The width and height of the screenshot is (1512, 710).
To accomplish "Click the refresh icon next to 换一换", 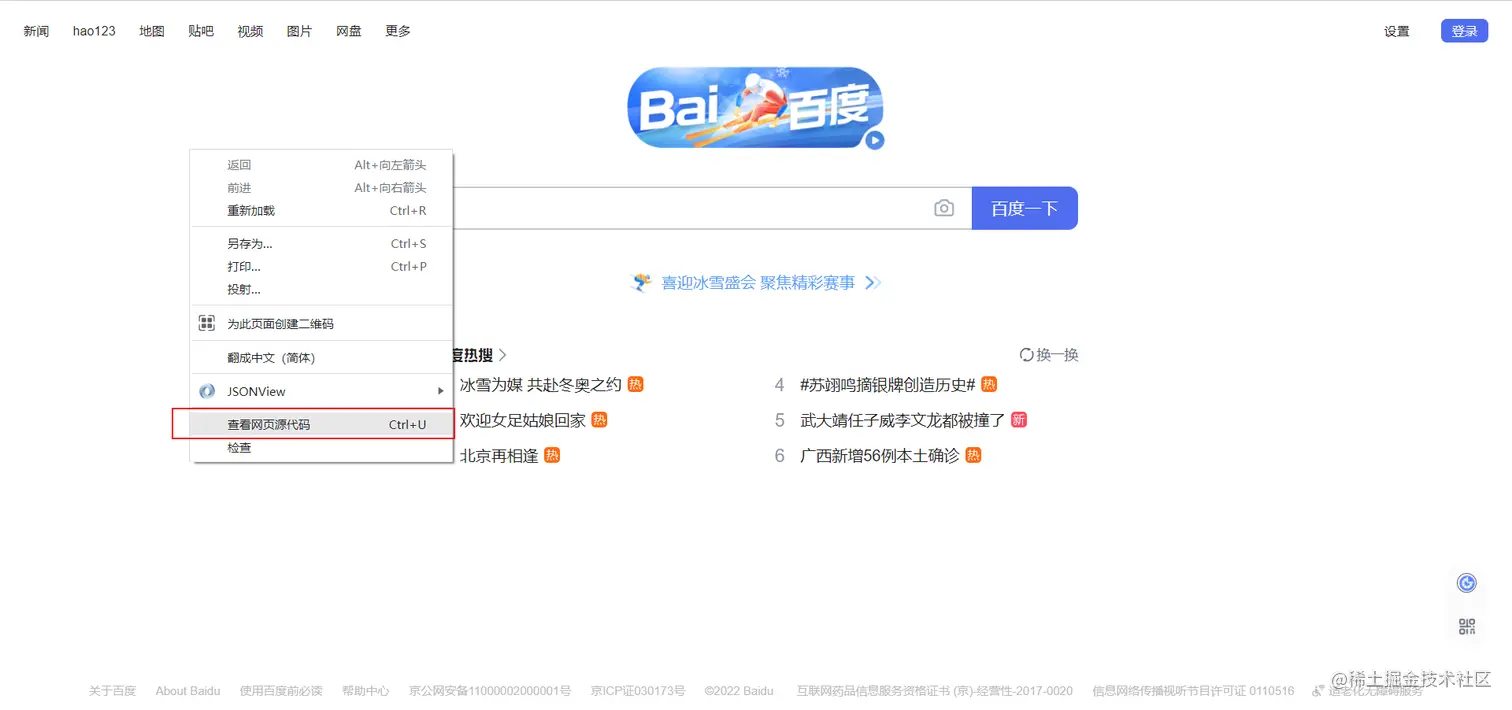I will coord(1026,354).
